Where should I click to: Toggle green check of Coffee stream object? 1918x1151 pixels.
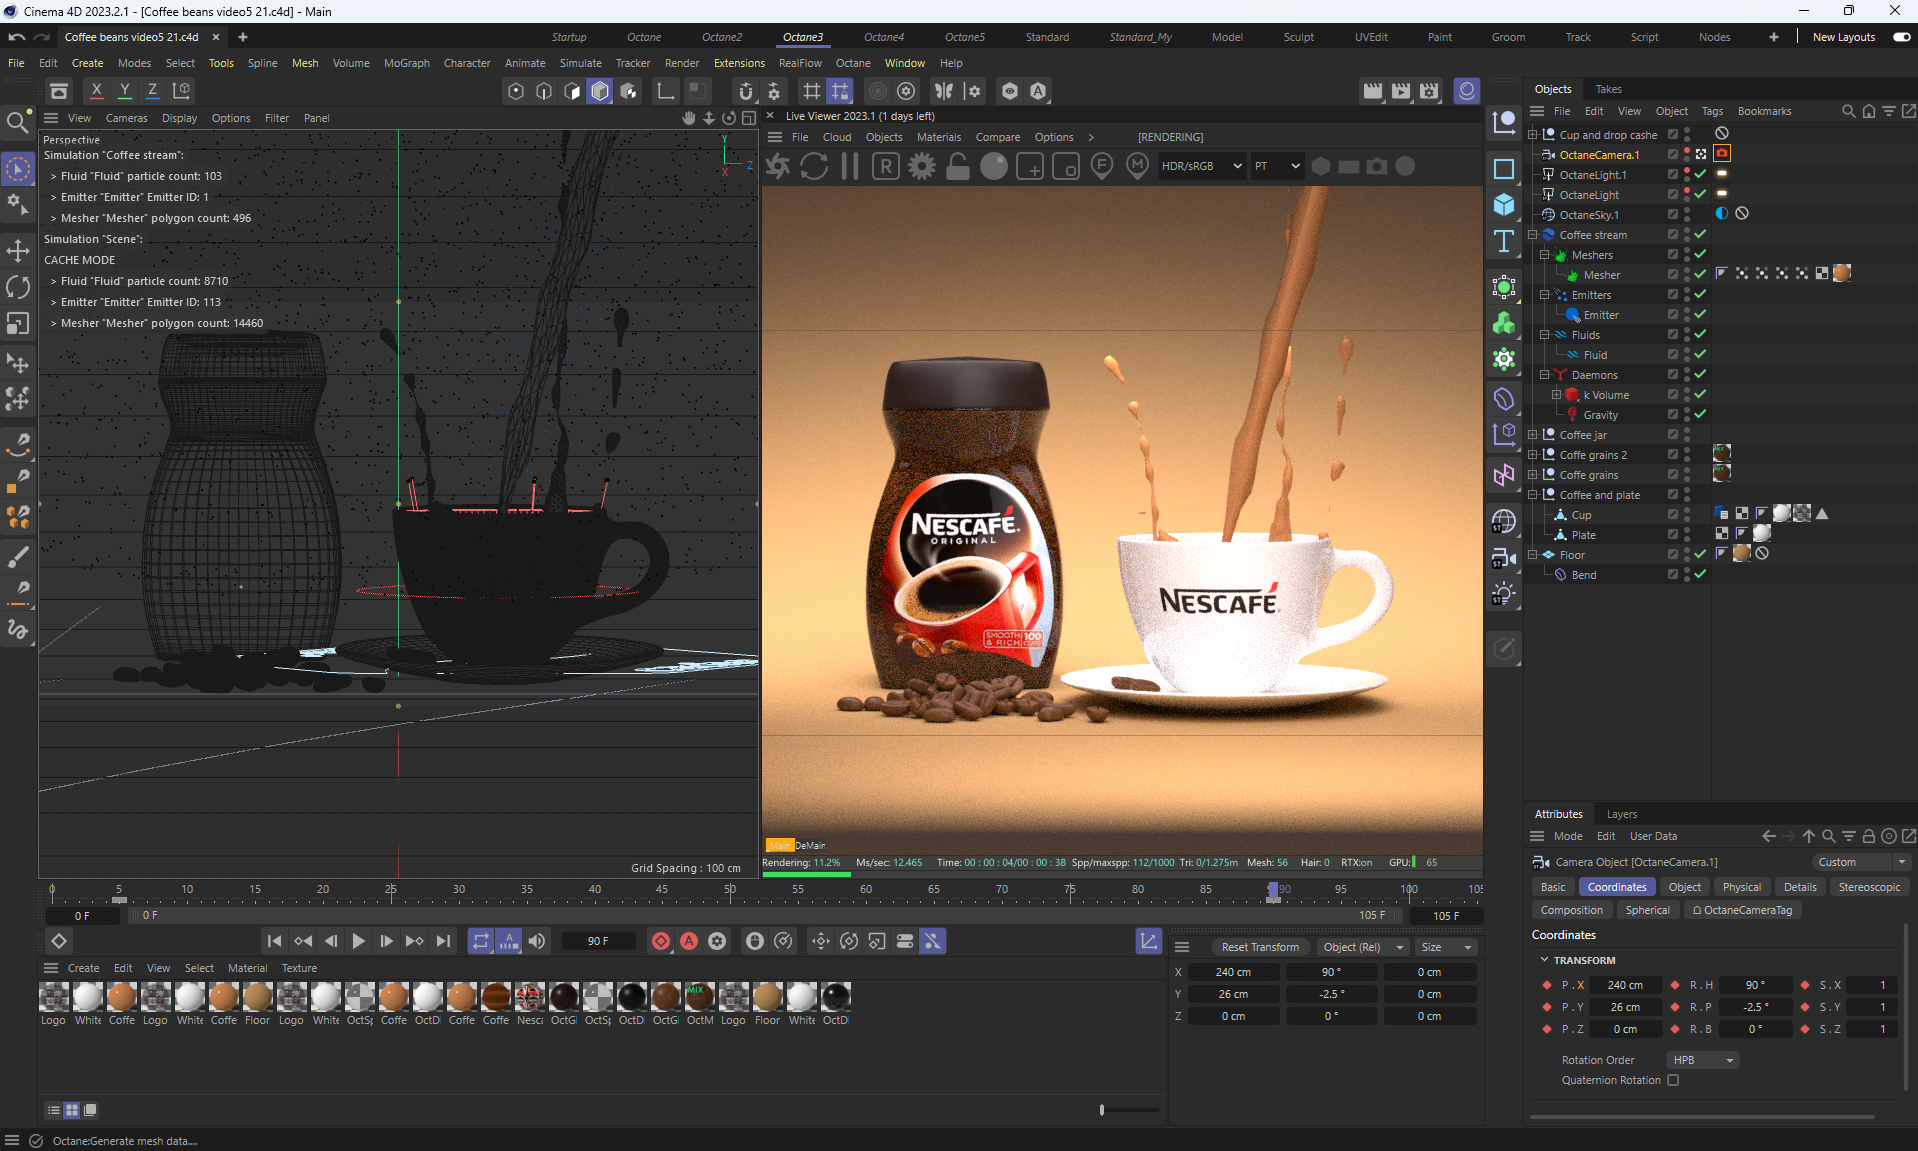click(1700, 235)
